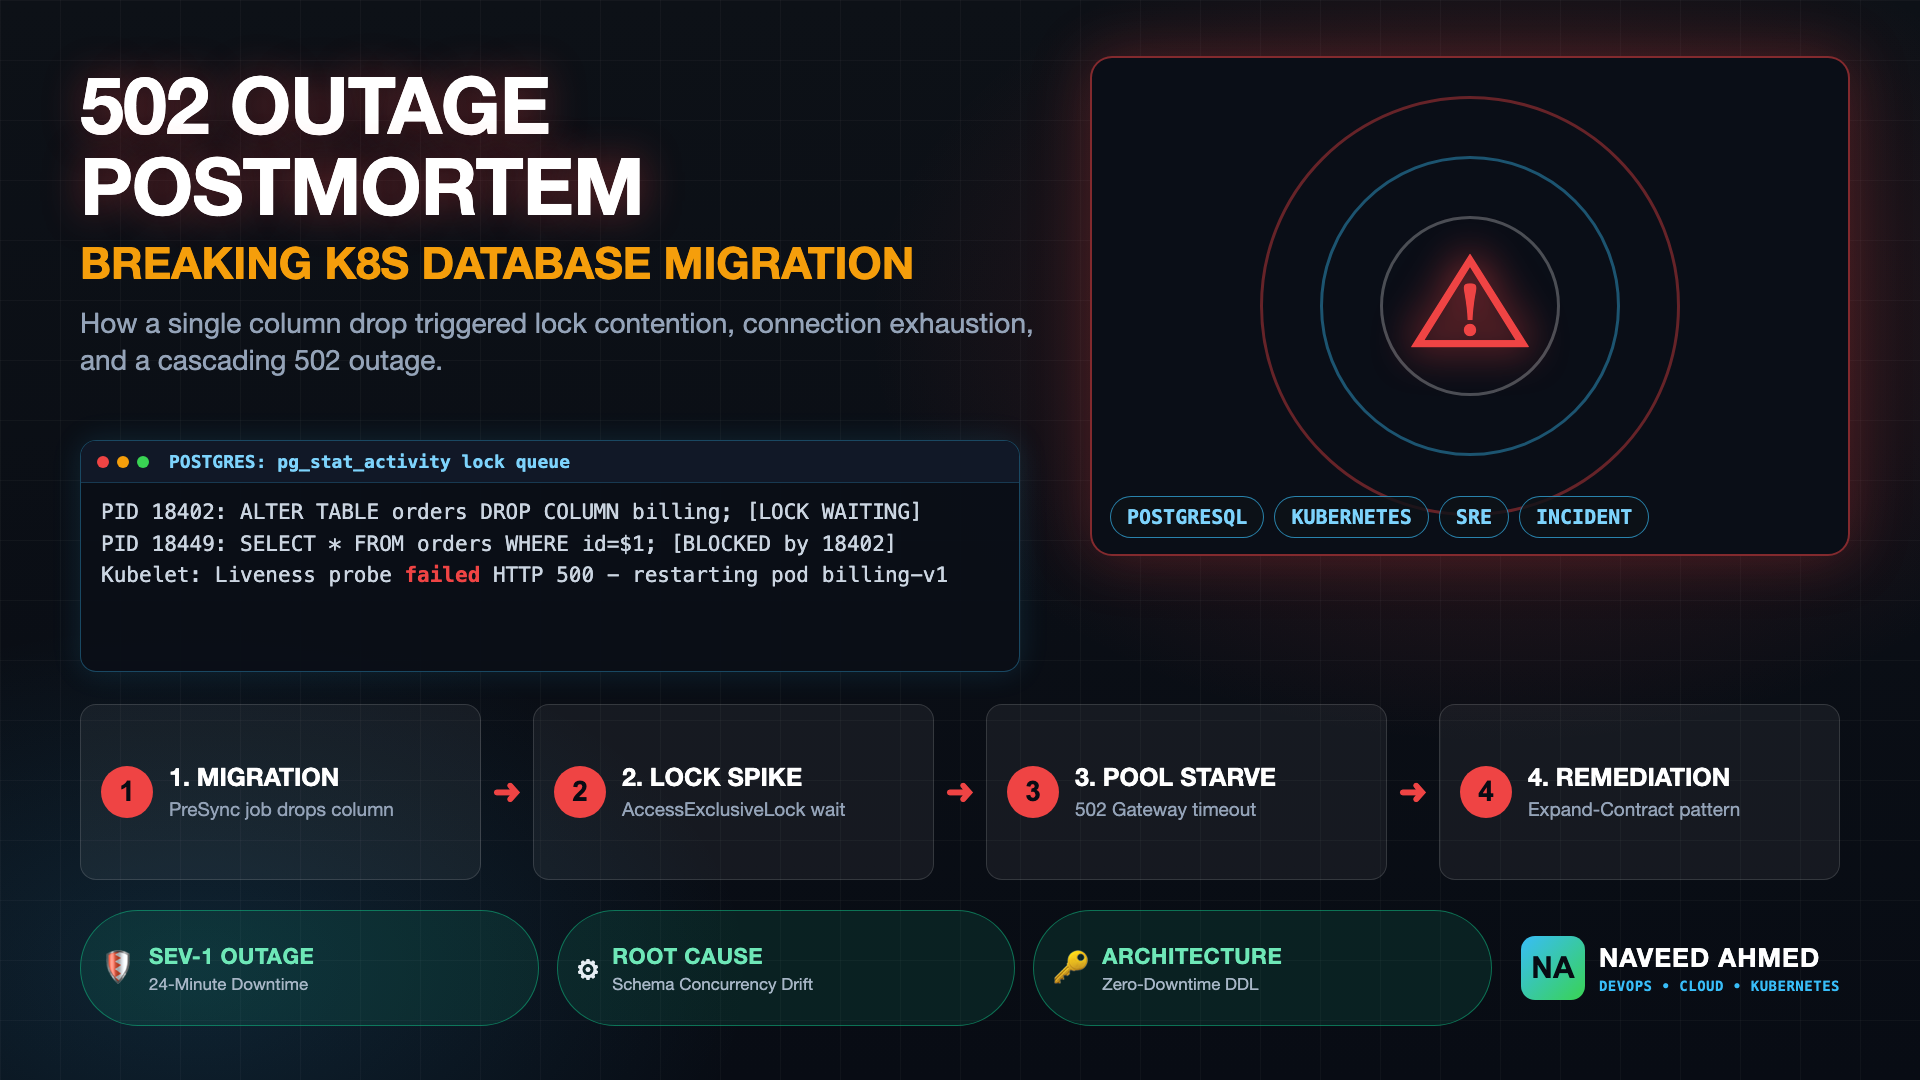Image resolution: width=1920 pixels, height=1080 pixels.
Task: Click 'Zero-Downtime DDL' text
Action: (x=1180, y=985)
